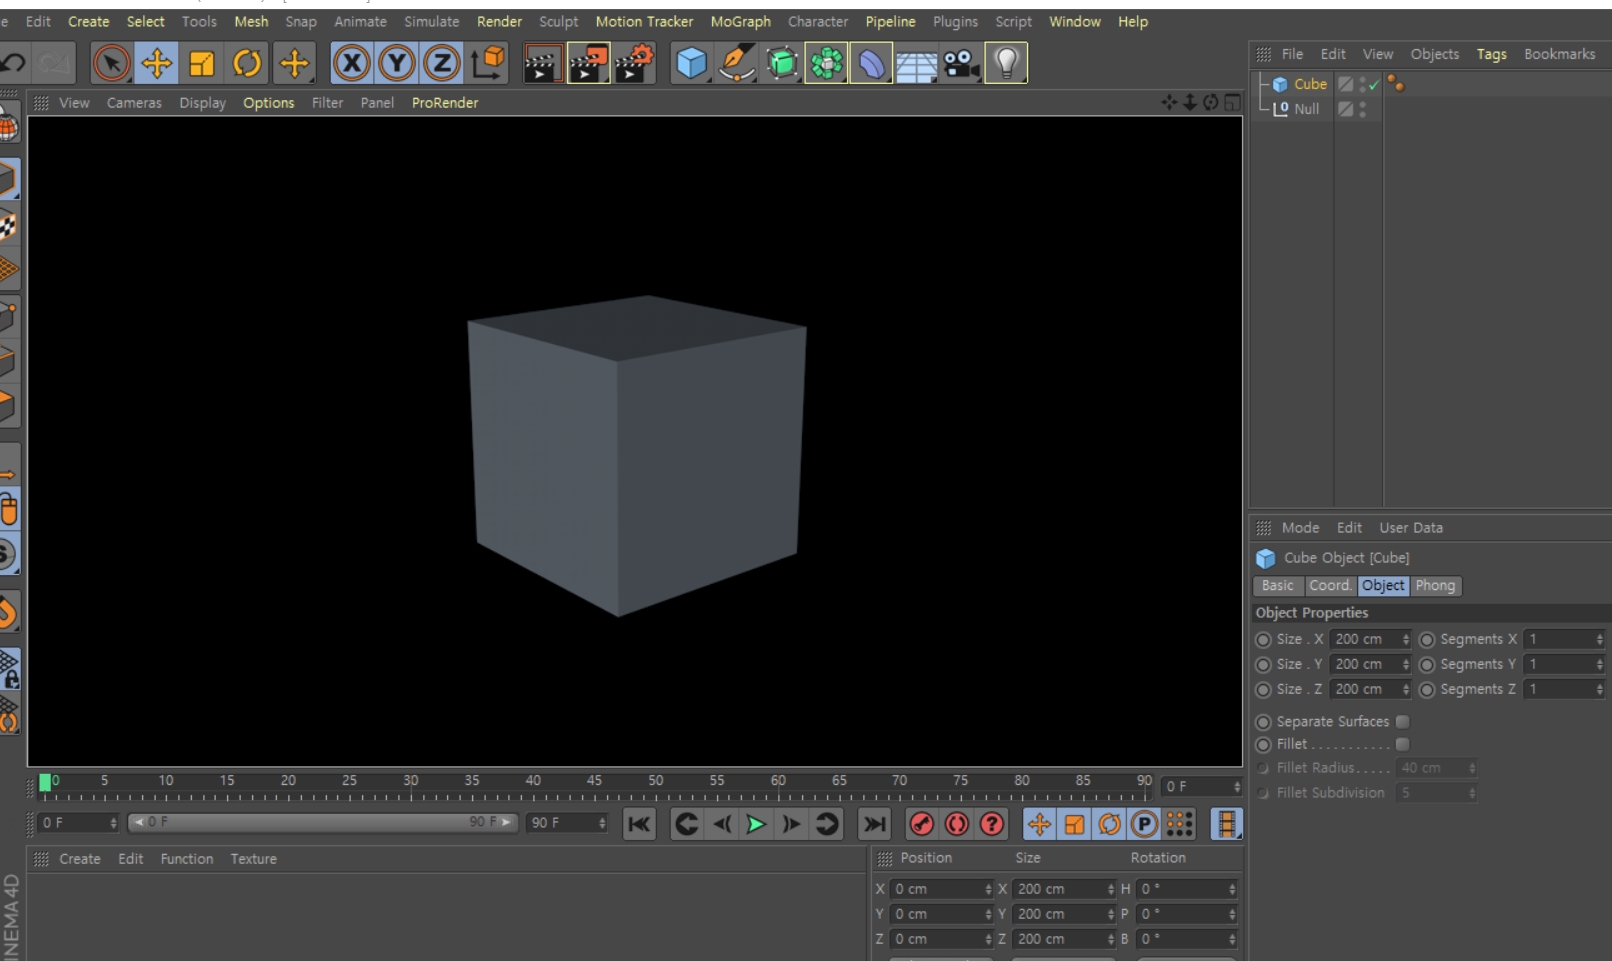Open viewport Cameras menu
This screenshot has height=961, width=1612.
point(134,102)
